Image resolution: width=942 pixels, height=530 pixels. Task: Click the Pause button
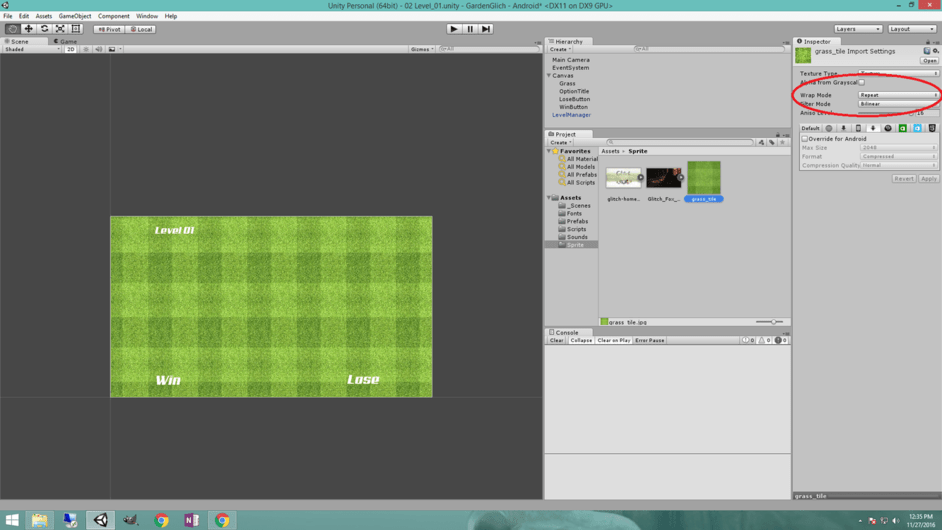[x=470, y=29]
